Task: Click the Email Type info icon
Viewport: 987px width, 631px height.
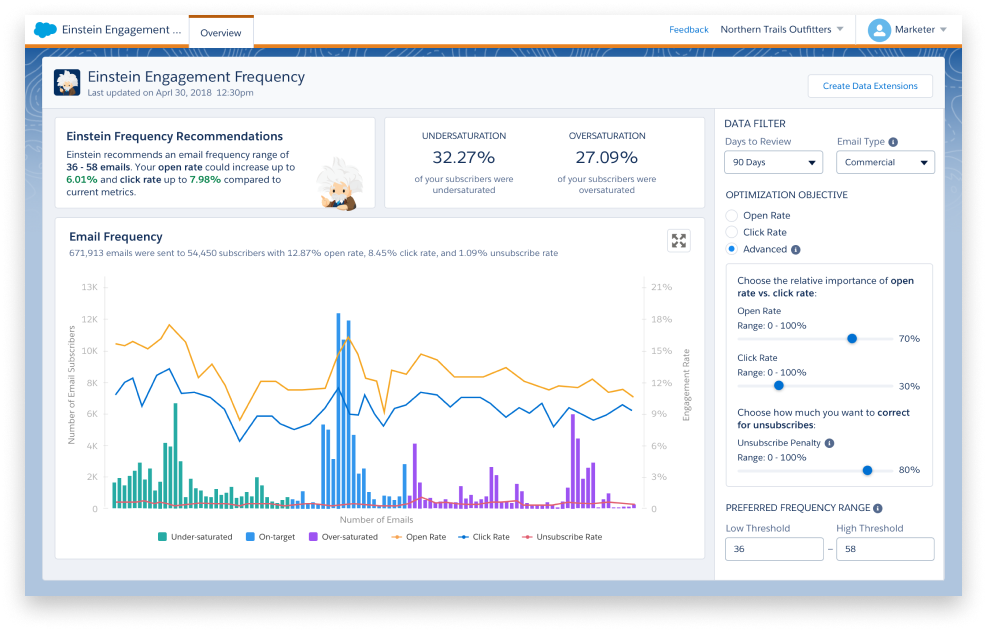Action: point(893,142)
